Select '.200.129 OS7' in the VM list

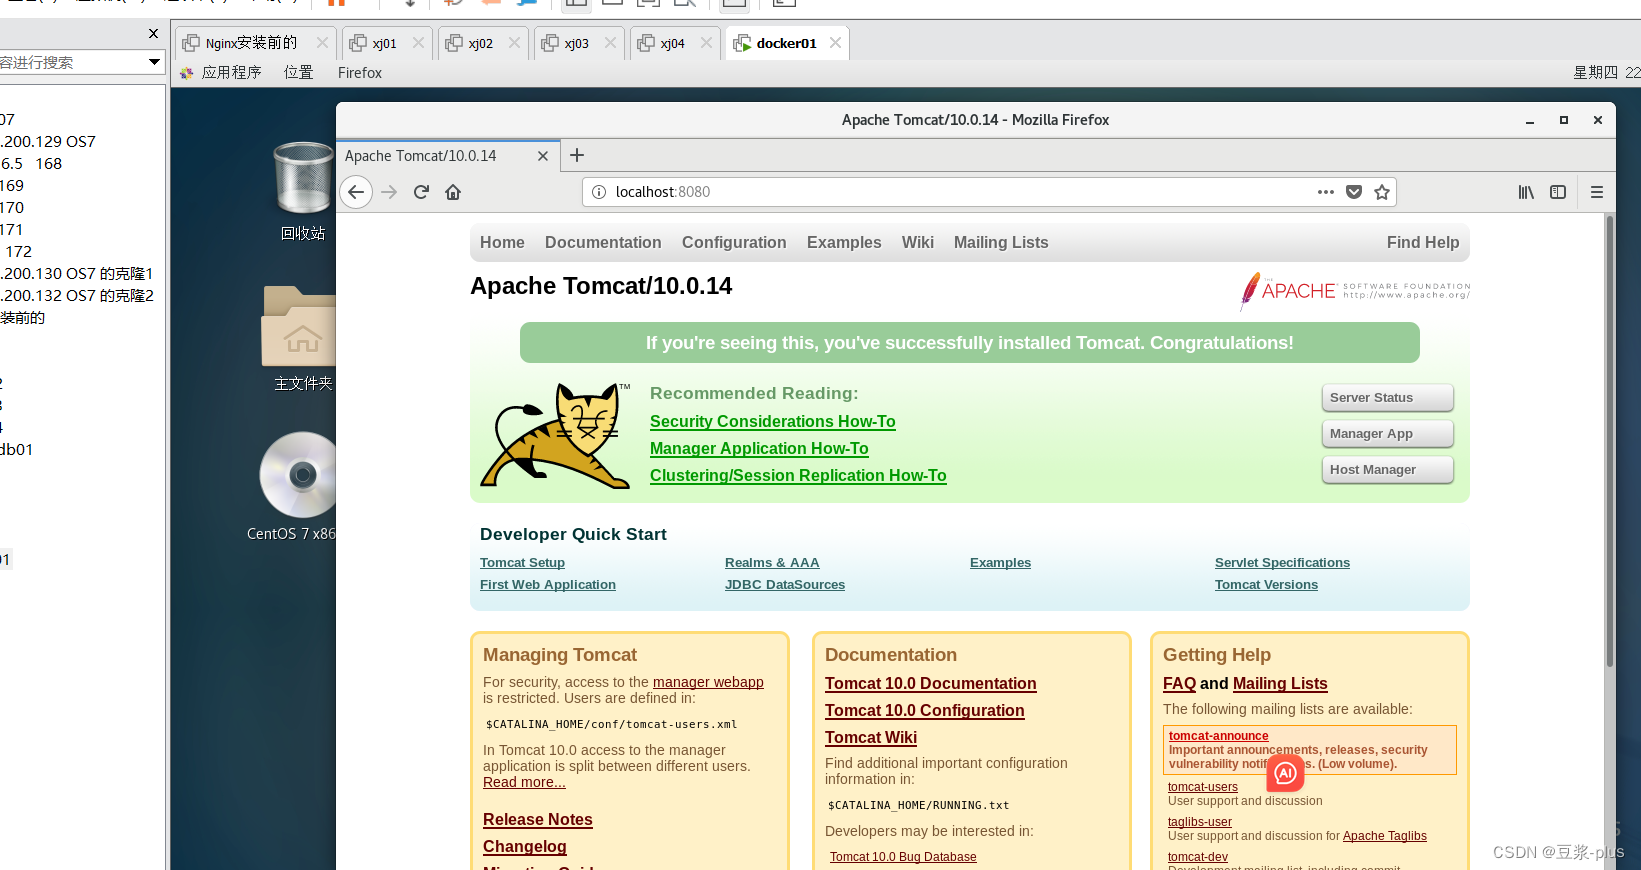(48, 142)
